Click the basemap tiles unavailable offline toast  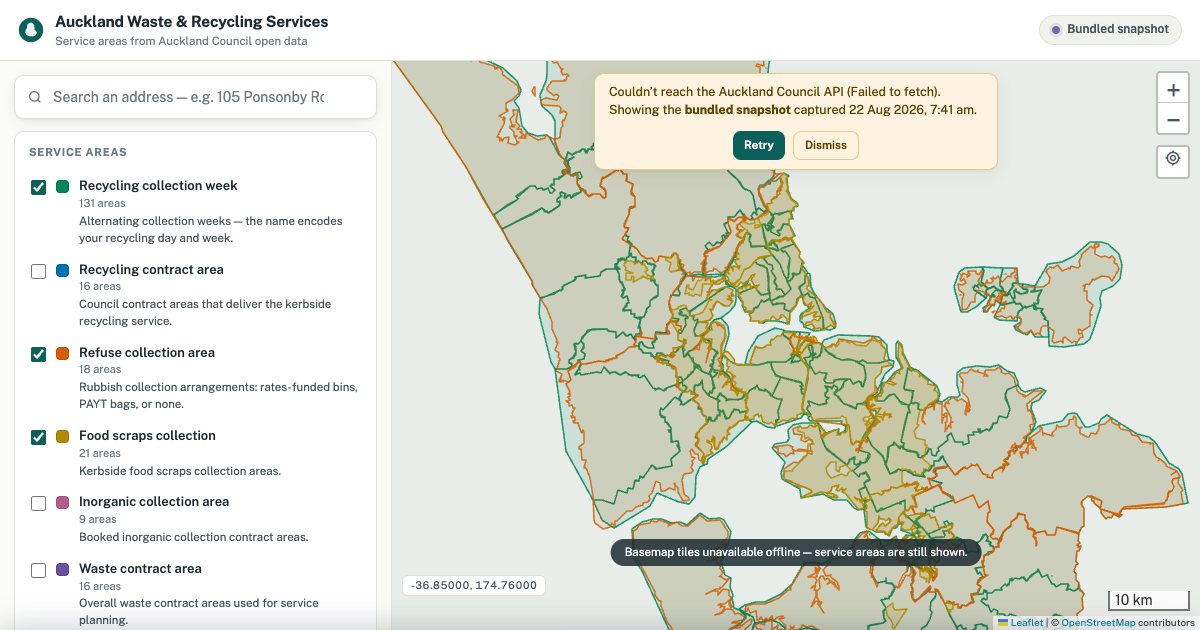click(x=796, y=552)
